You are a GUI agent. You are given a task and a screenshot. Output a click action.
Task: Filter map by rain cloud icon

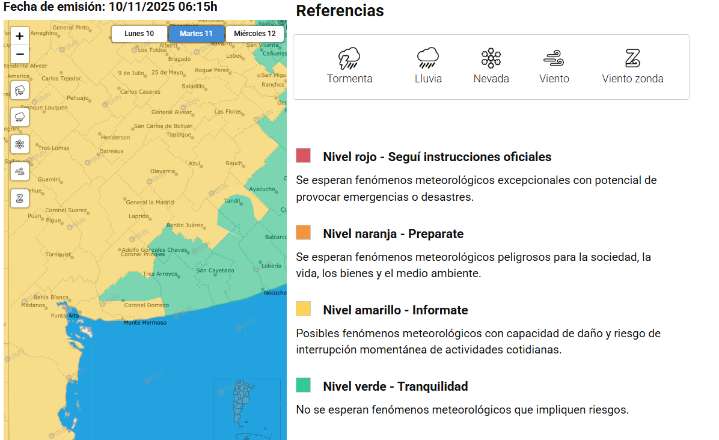pyautogui.click(x=20, y=117)
